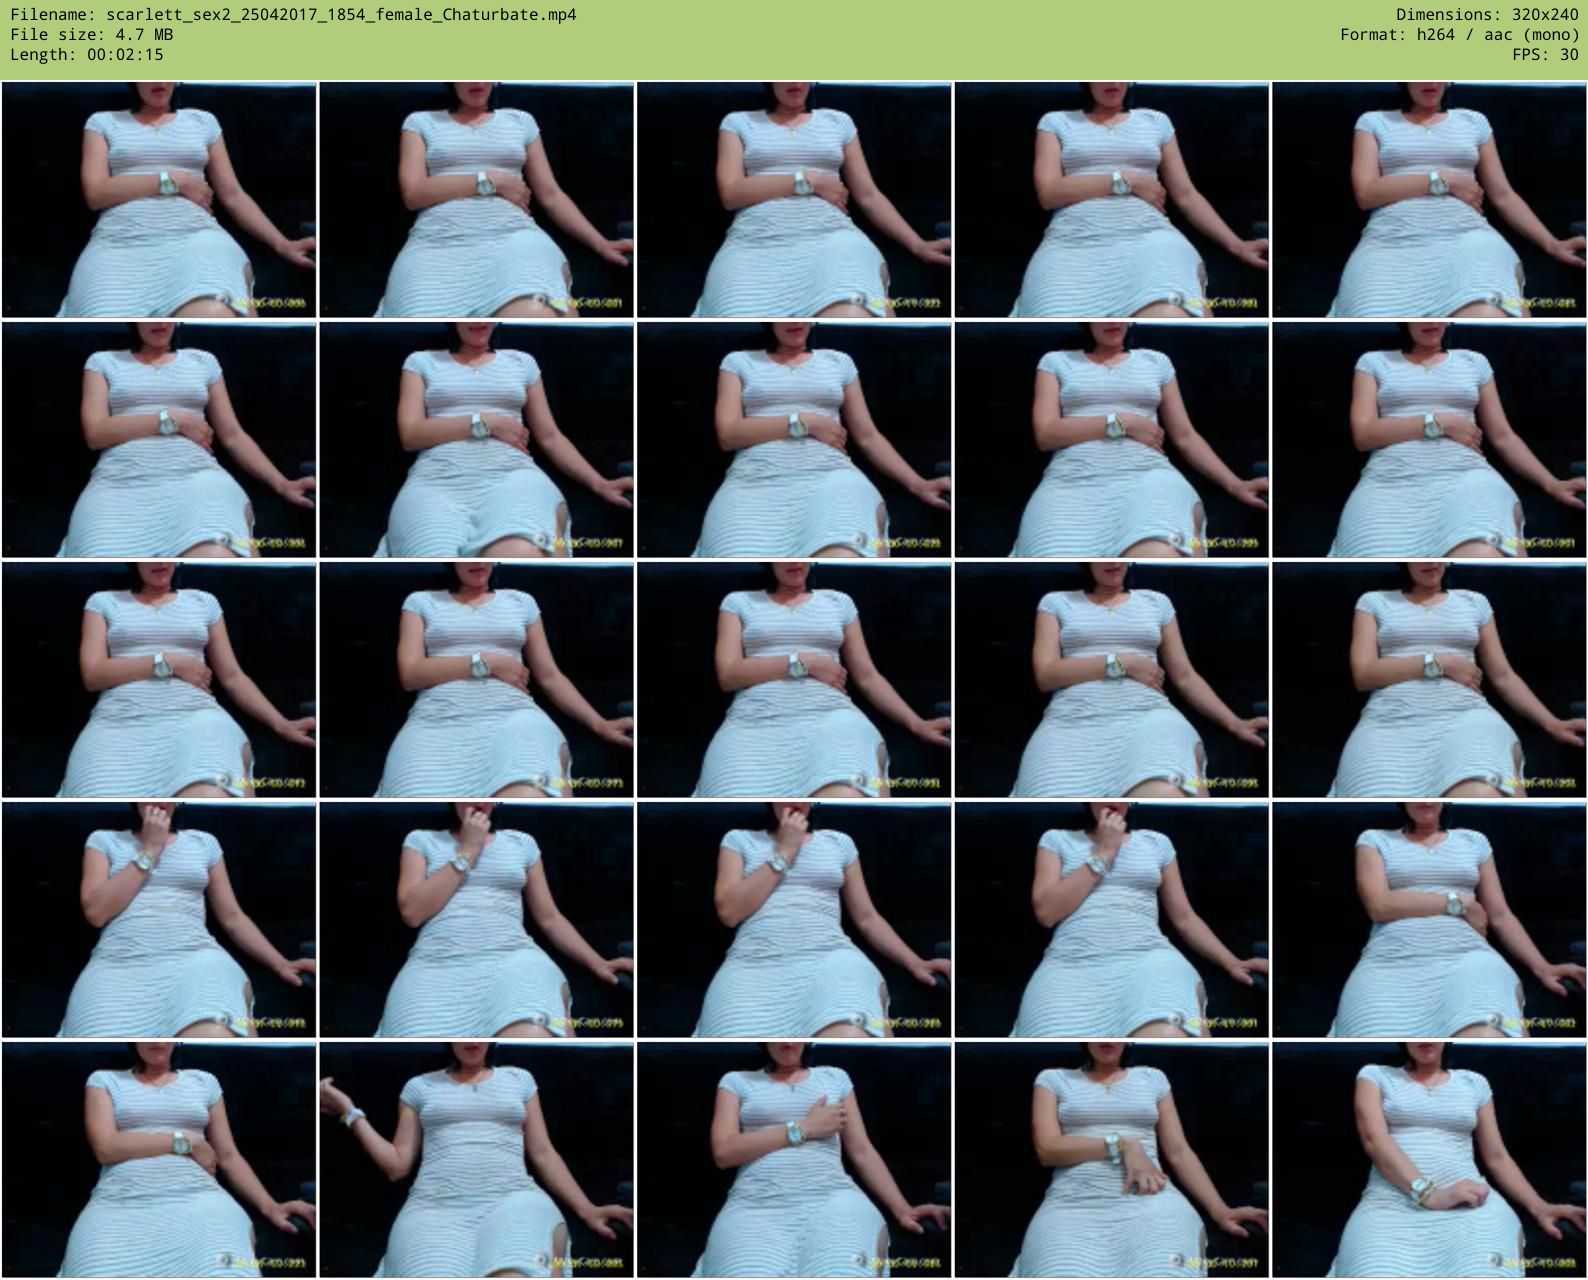This screenshot has width=1588, height=1280.
Task: Open bottom-row thumbnail with arm extended sideways
Action: coord(476,1160)
